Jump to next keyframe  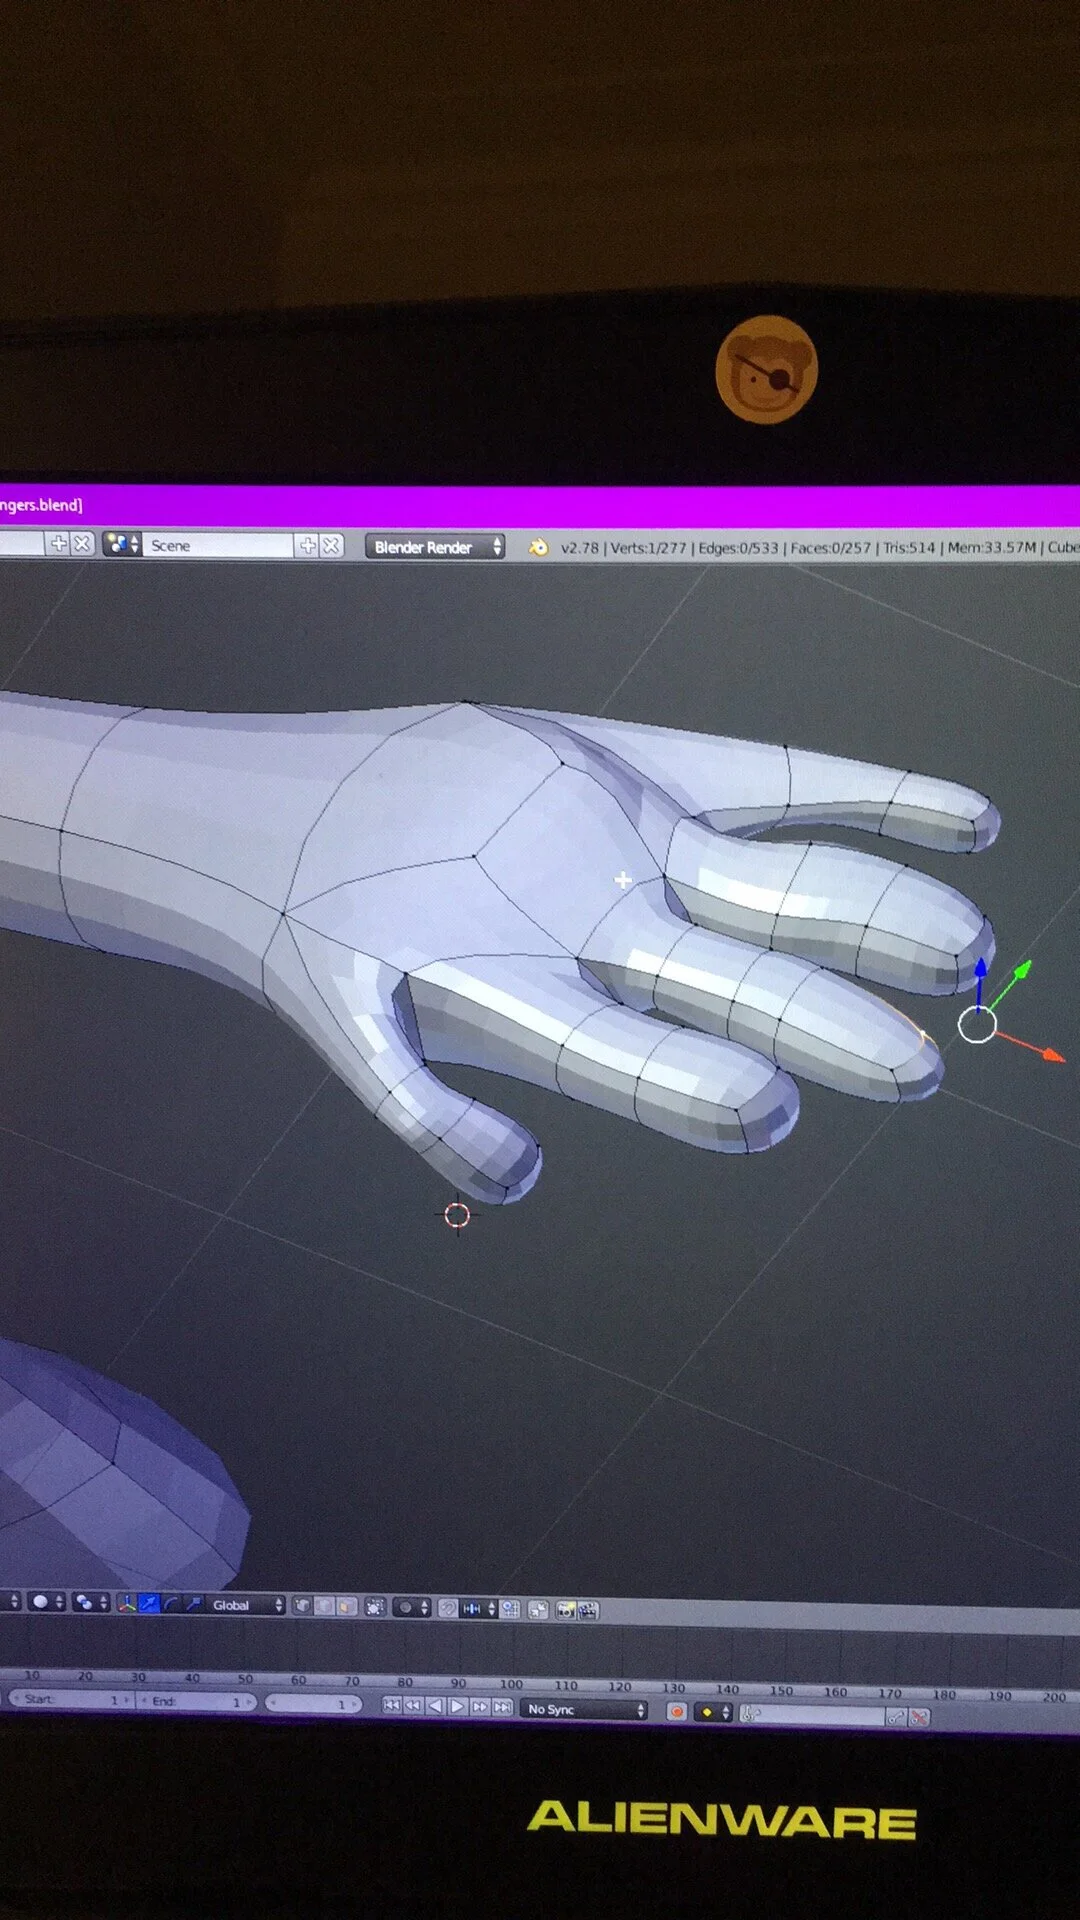click(x=480, y=1706)
